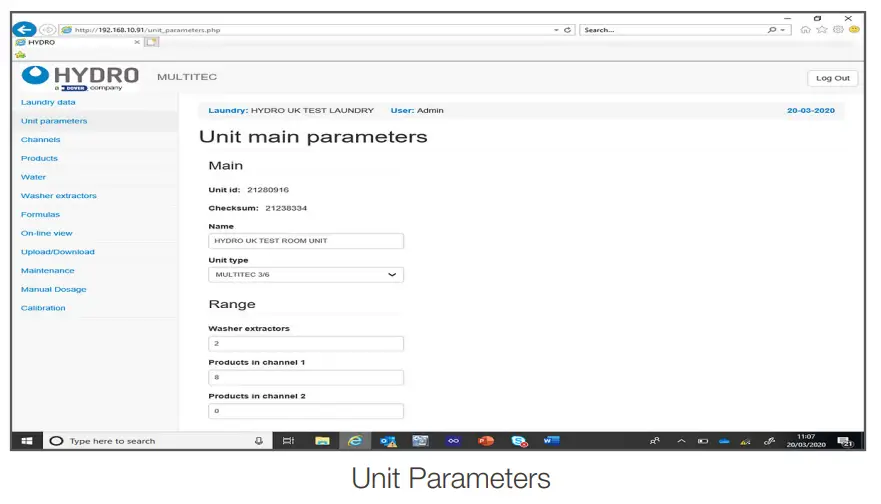
Task: Click the Washer extractors input field
Action: (306, 344)
